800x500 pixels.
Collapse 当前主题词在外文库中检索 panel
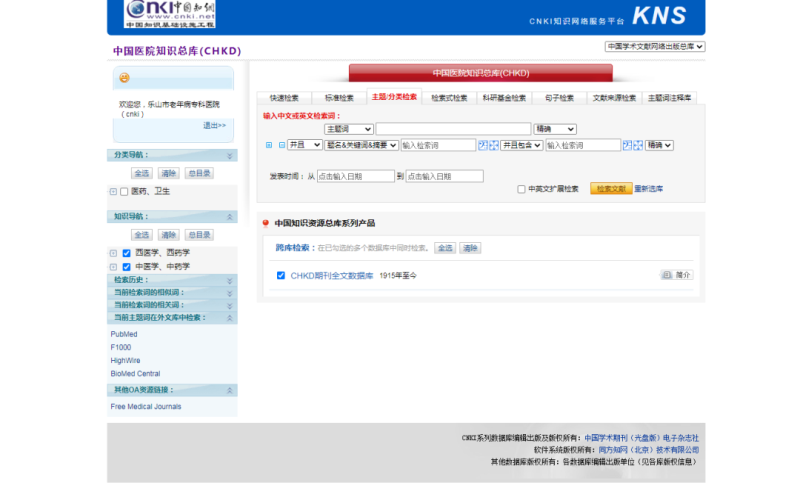point(230,318)
